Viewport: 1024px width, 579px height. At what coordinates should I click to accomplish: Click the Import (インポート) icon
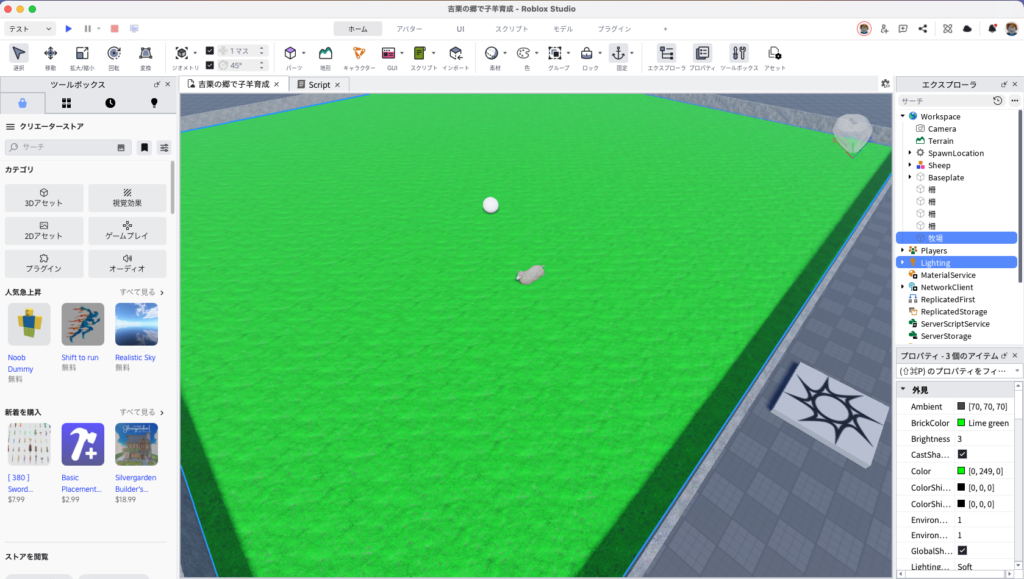click(x=455, y=53)
